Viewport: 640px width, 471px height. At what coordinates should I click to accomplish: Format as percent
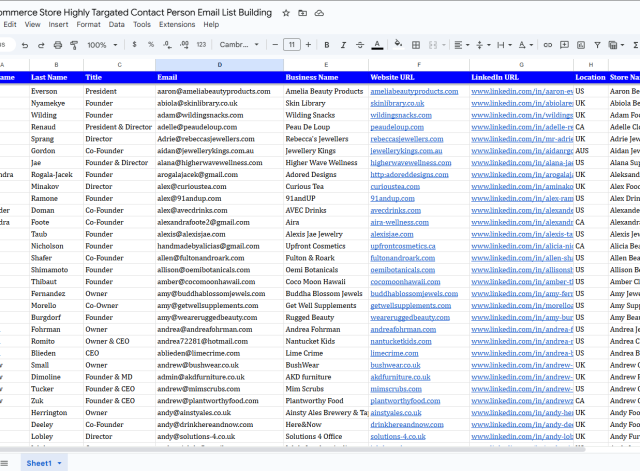[151, 44]
